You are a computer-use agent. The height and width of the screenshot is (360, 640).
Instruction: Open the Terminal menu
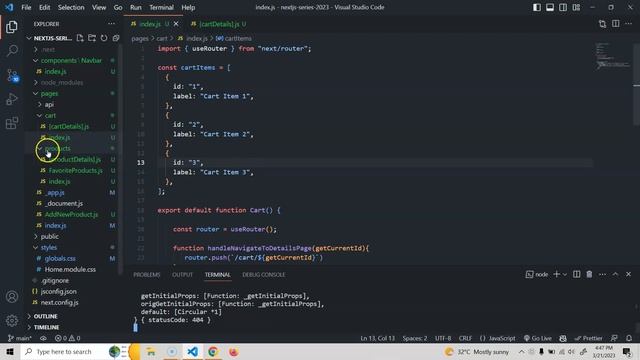[x=161, y=7]
